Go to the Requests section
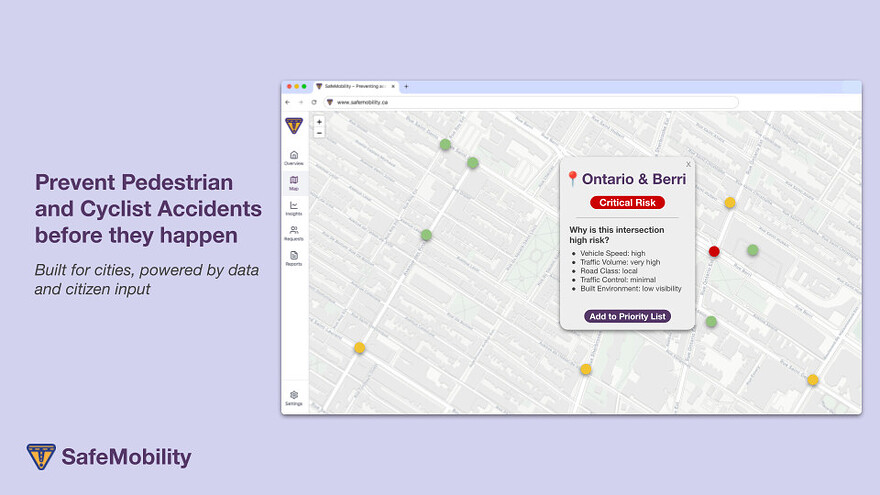The width and height of the screenshot is (880, 495). [293, 232]
